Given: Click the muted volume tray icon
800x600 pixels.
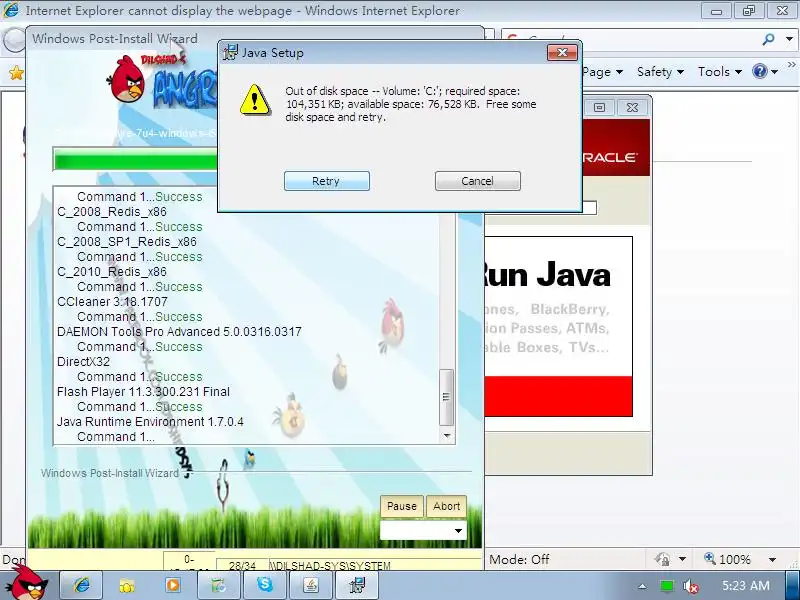Looking at the screenshot, I should [x=690, y=586].
